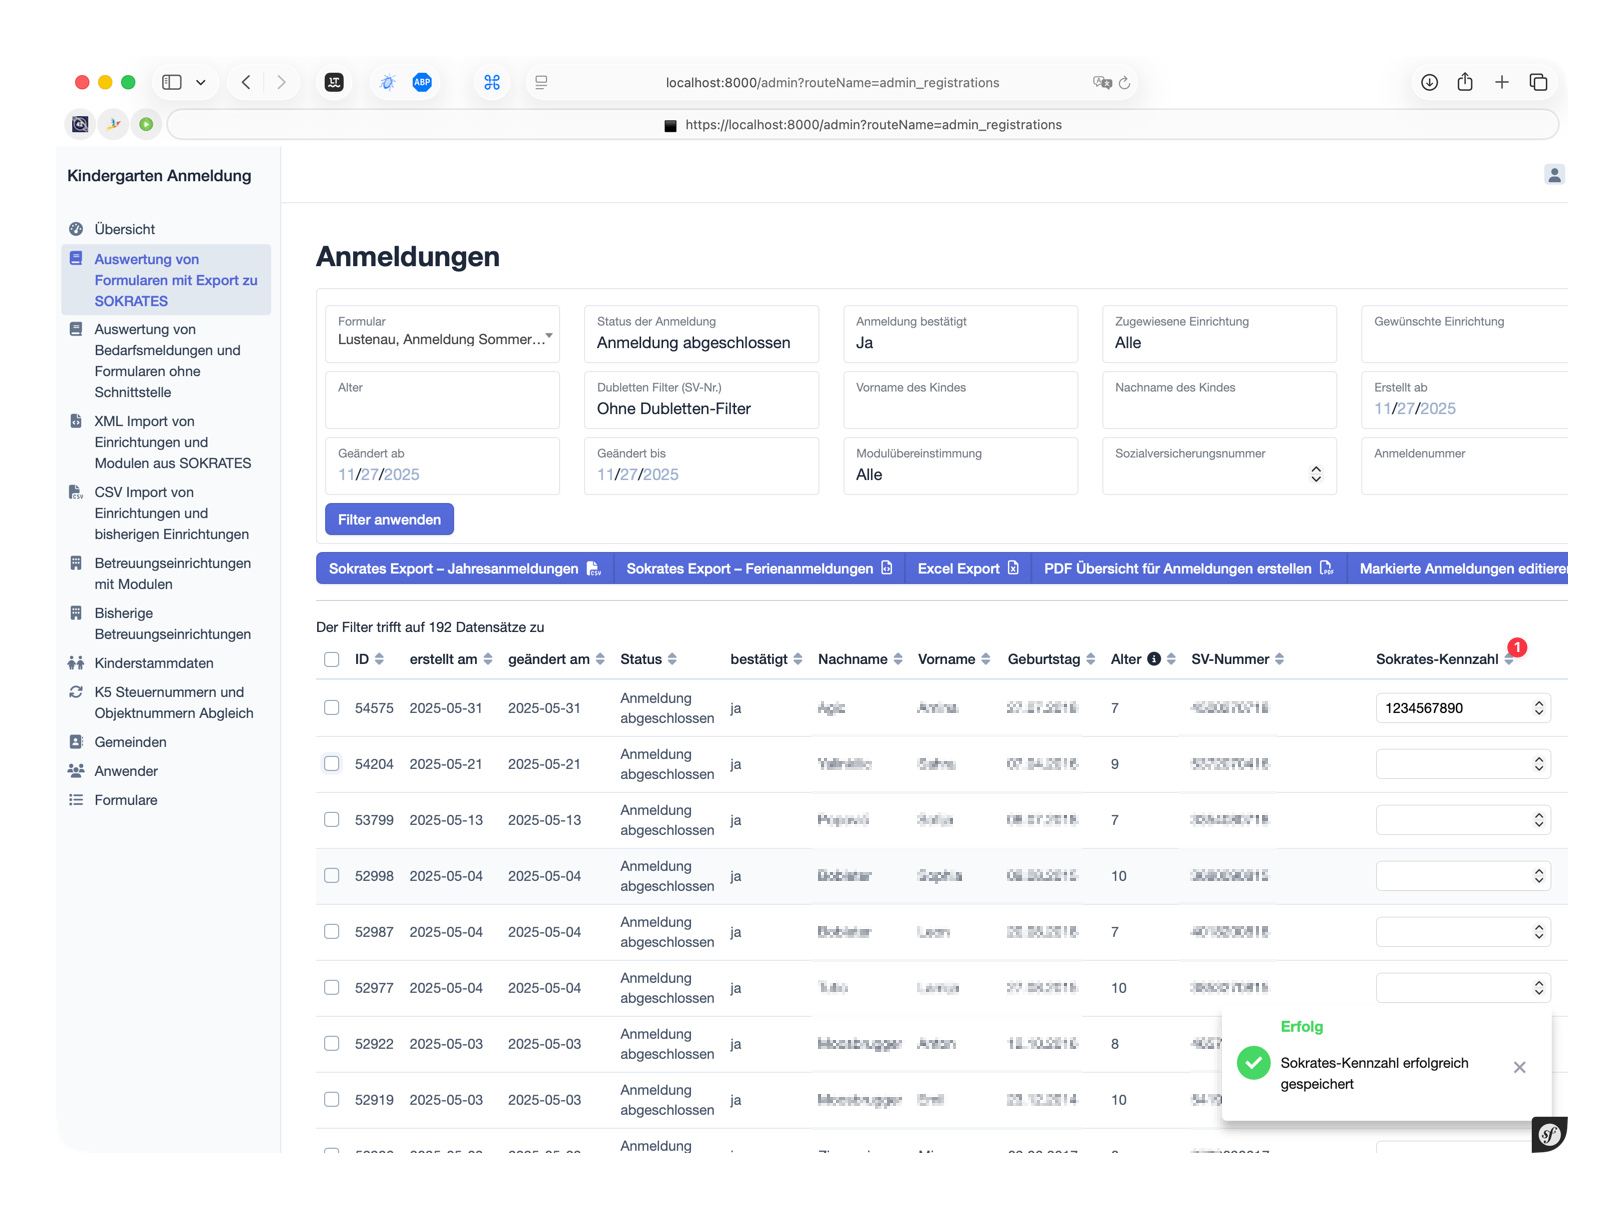Image resolution: width=1624 pixels, height=1209 pixels.
Task: Open the Modulübereinstimmung dropdown
Action: point(960,467)
